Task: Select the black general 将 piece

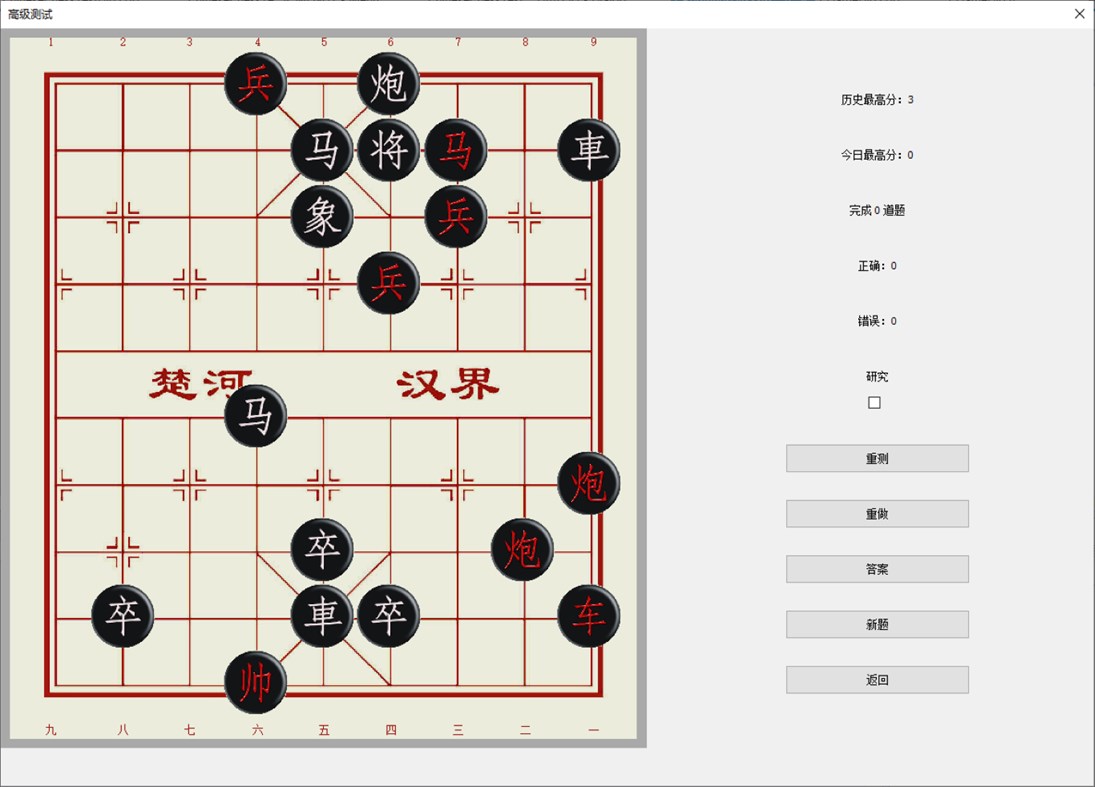Action: 389,150
